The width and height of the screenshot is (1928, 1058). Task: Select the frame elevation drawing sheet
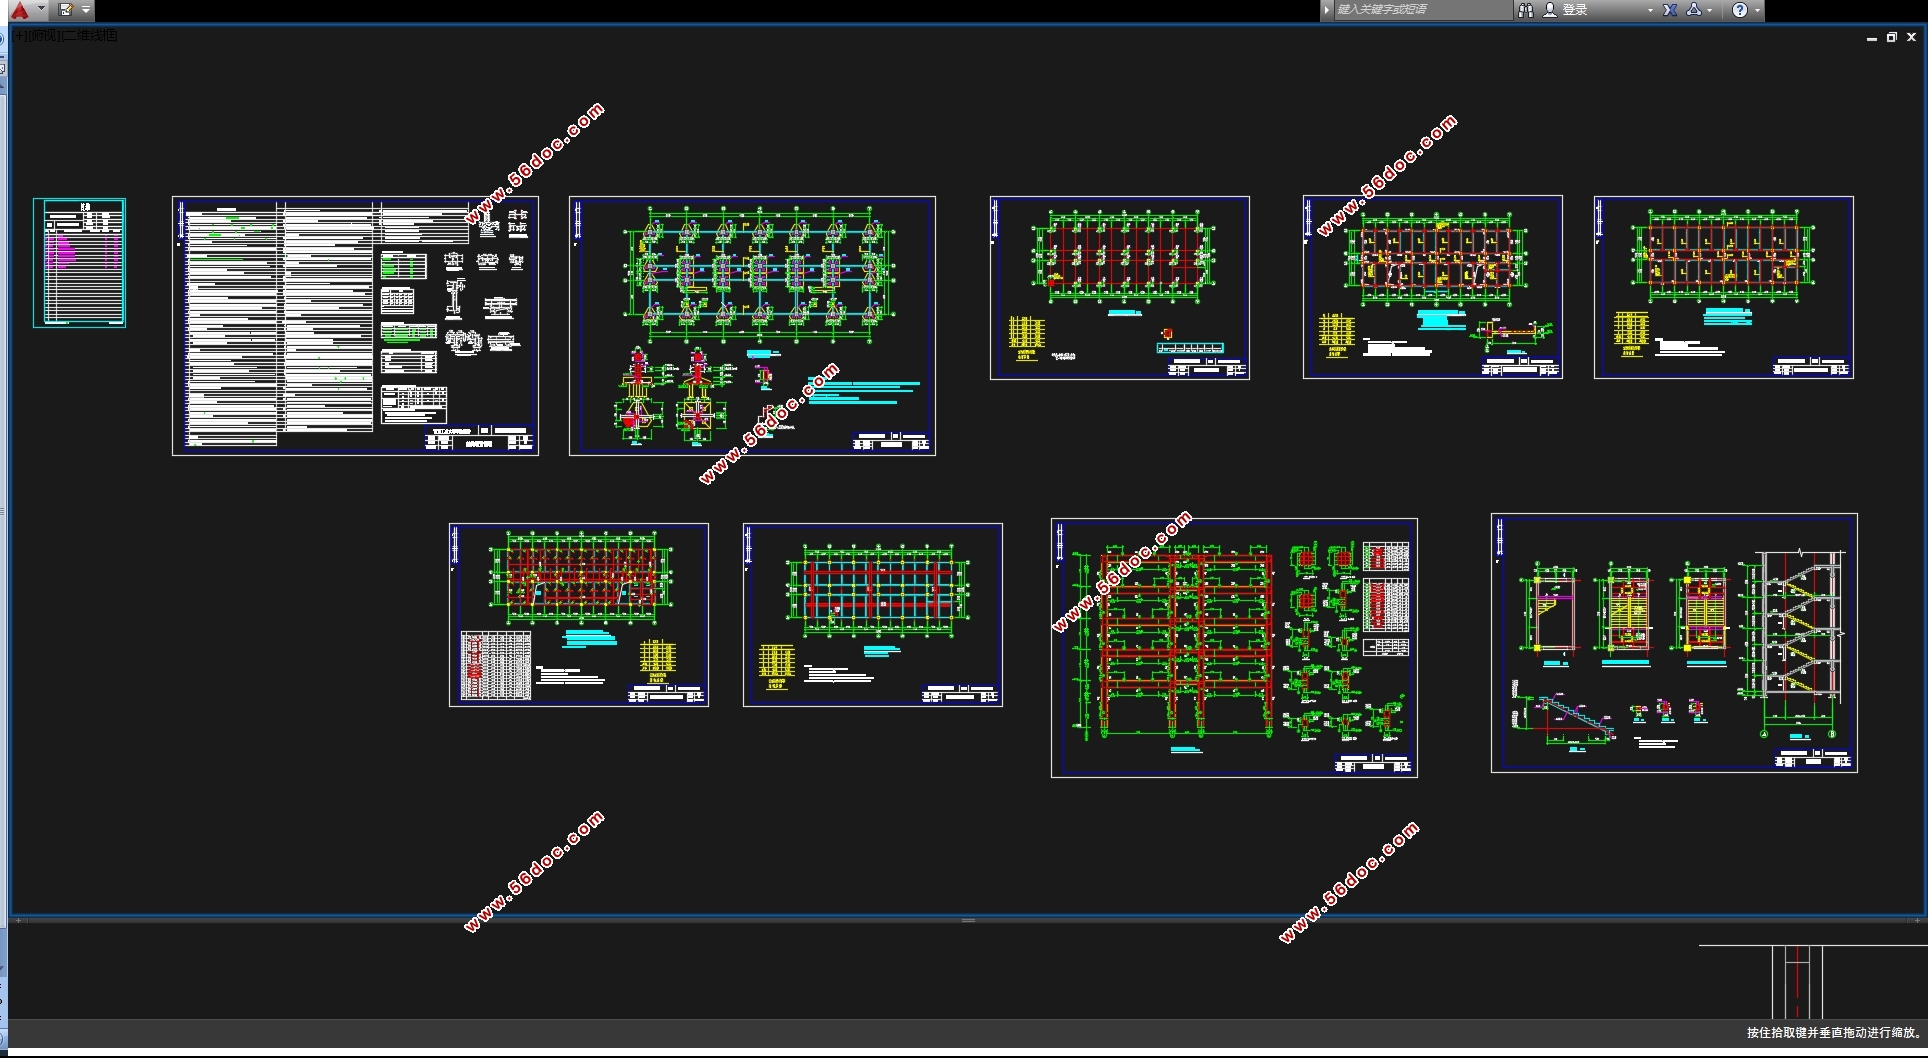click(x=1234, y=648)
